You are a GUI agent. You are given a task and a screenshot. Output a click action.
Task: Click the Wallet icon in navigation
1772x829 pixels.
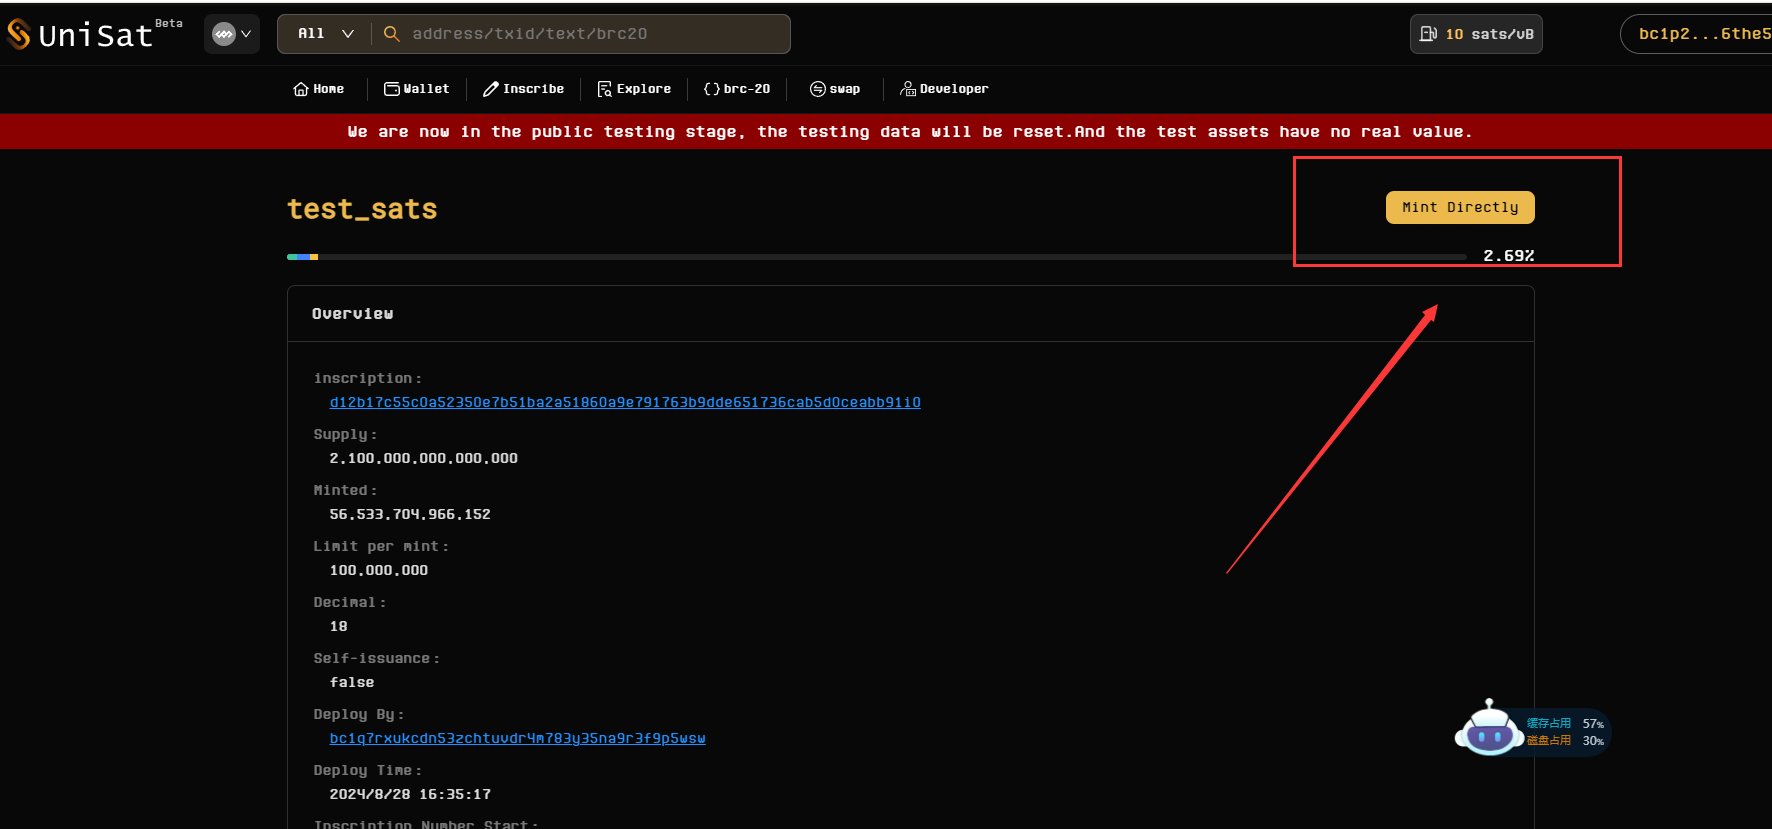click(392, 89)
